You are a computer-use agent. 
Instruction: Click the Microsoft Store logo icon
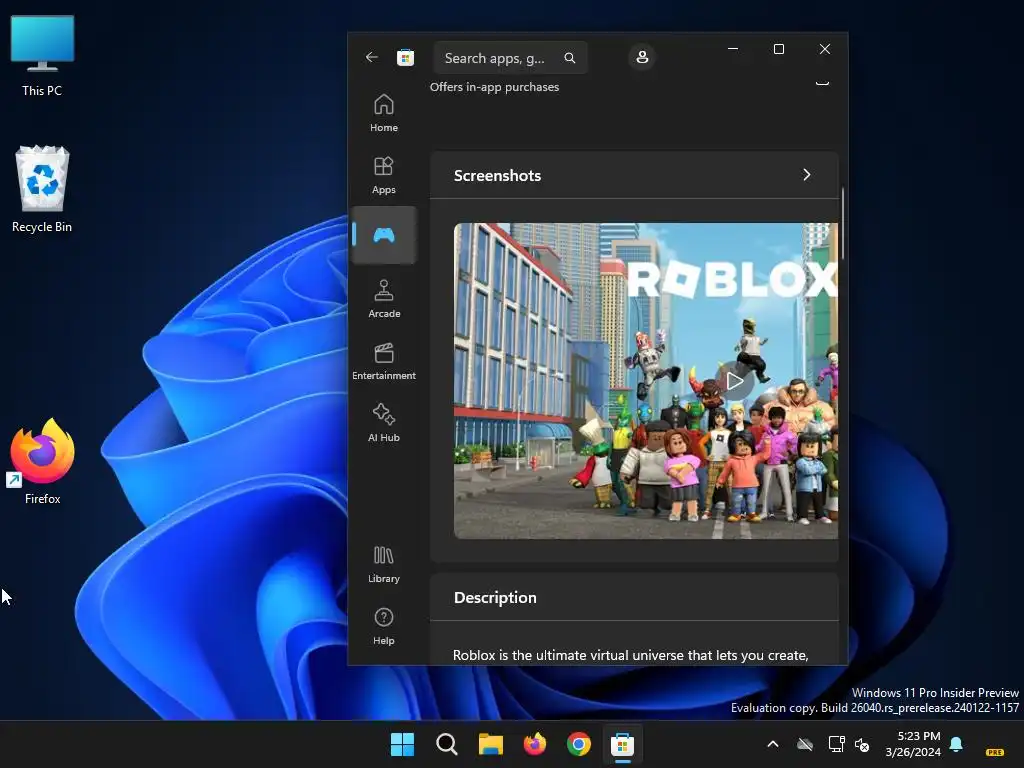[x=406, y=57]
